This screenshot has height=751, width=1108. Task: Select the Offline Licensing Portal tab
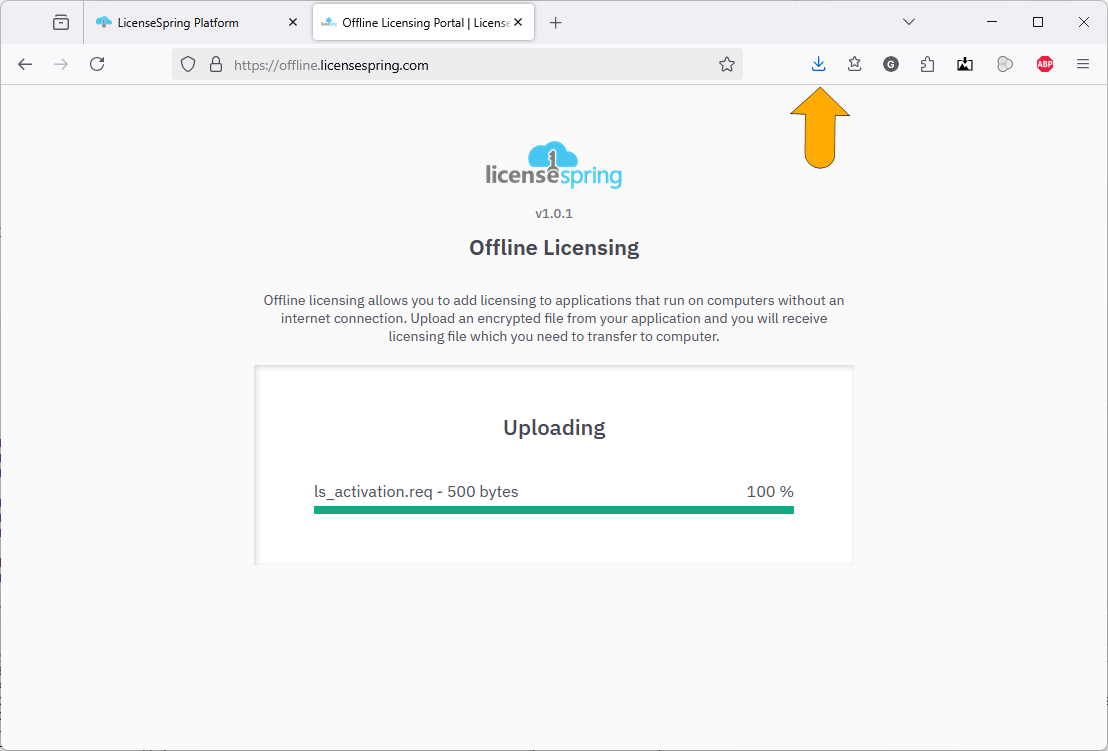click(x=423, y=23)
